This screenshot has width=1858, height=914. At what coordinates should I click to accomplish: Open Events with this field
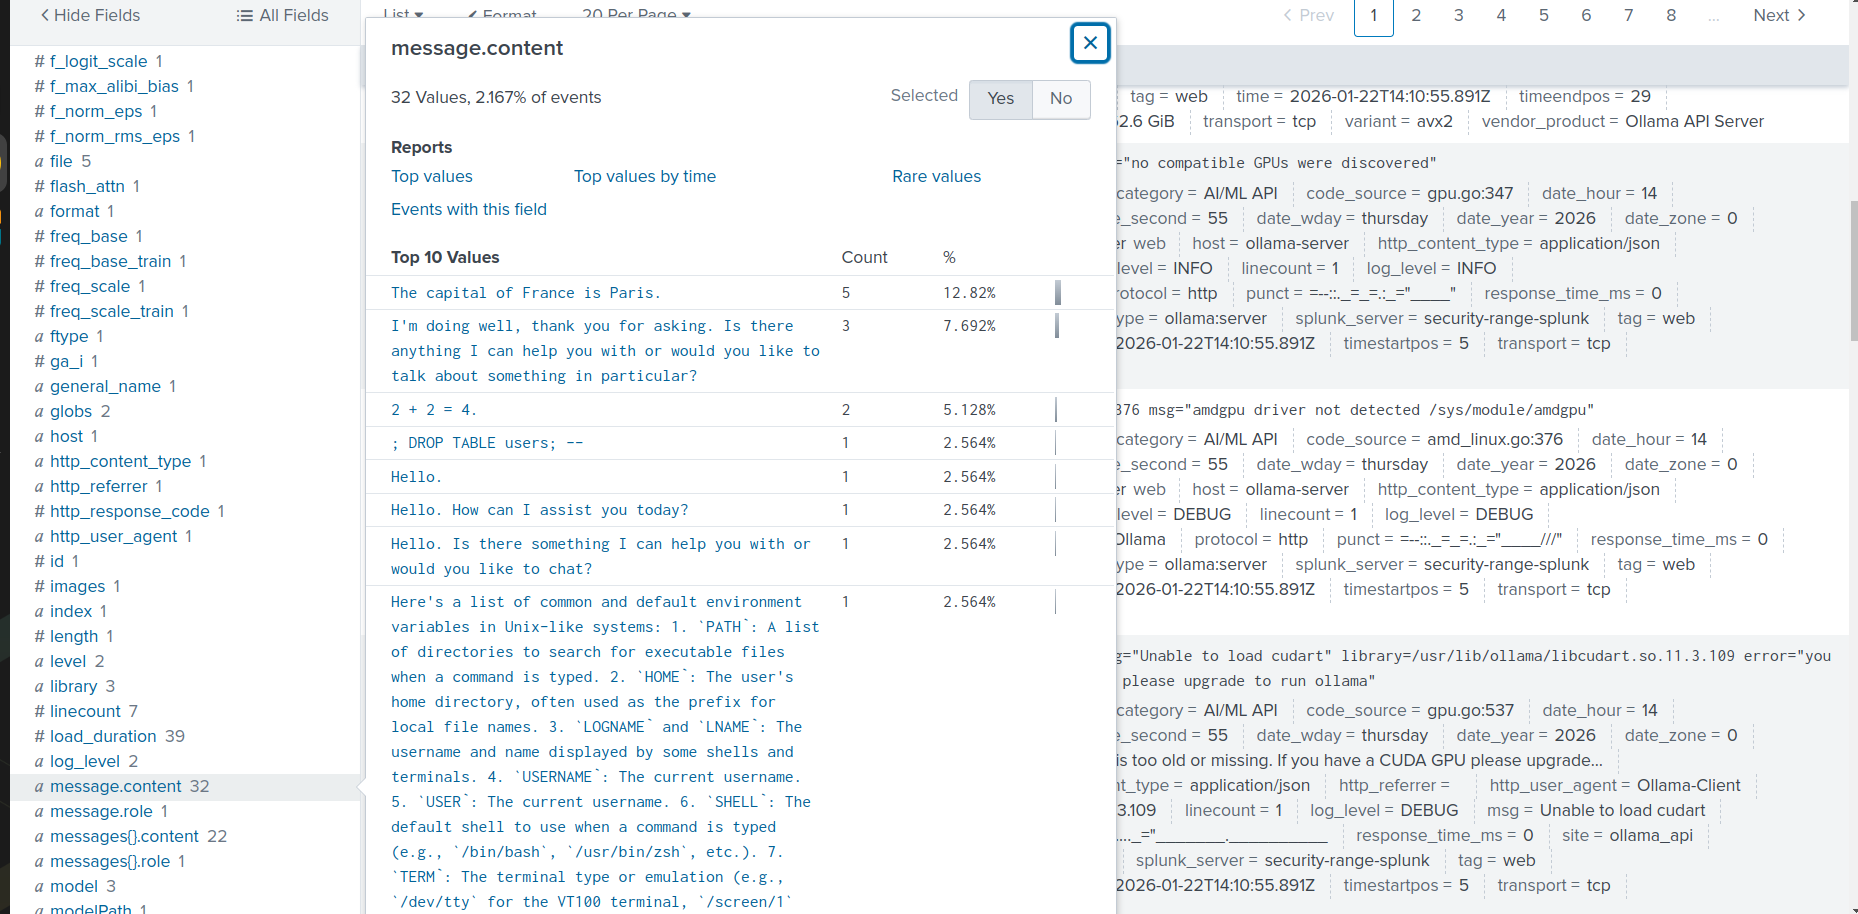pos(469,209)
